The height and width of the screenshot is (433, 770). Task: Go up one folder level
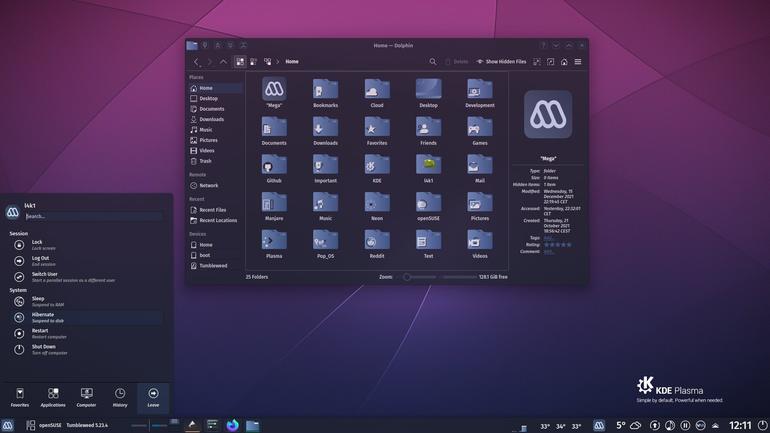point(223,62)
